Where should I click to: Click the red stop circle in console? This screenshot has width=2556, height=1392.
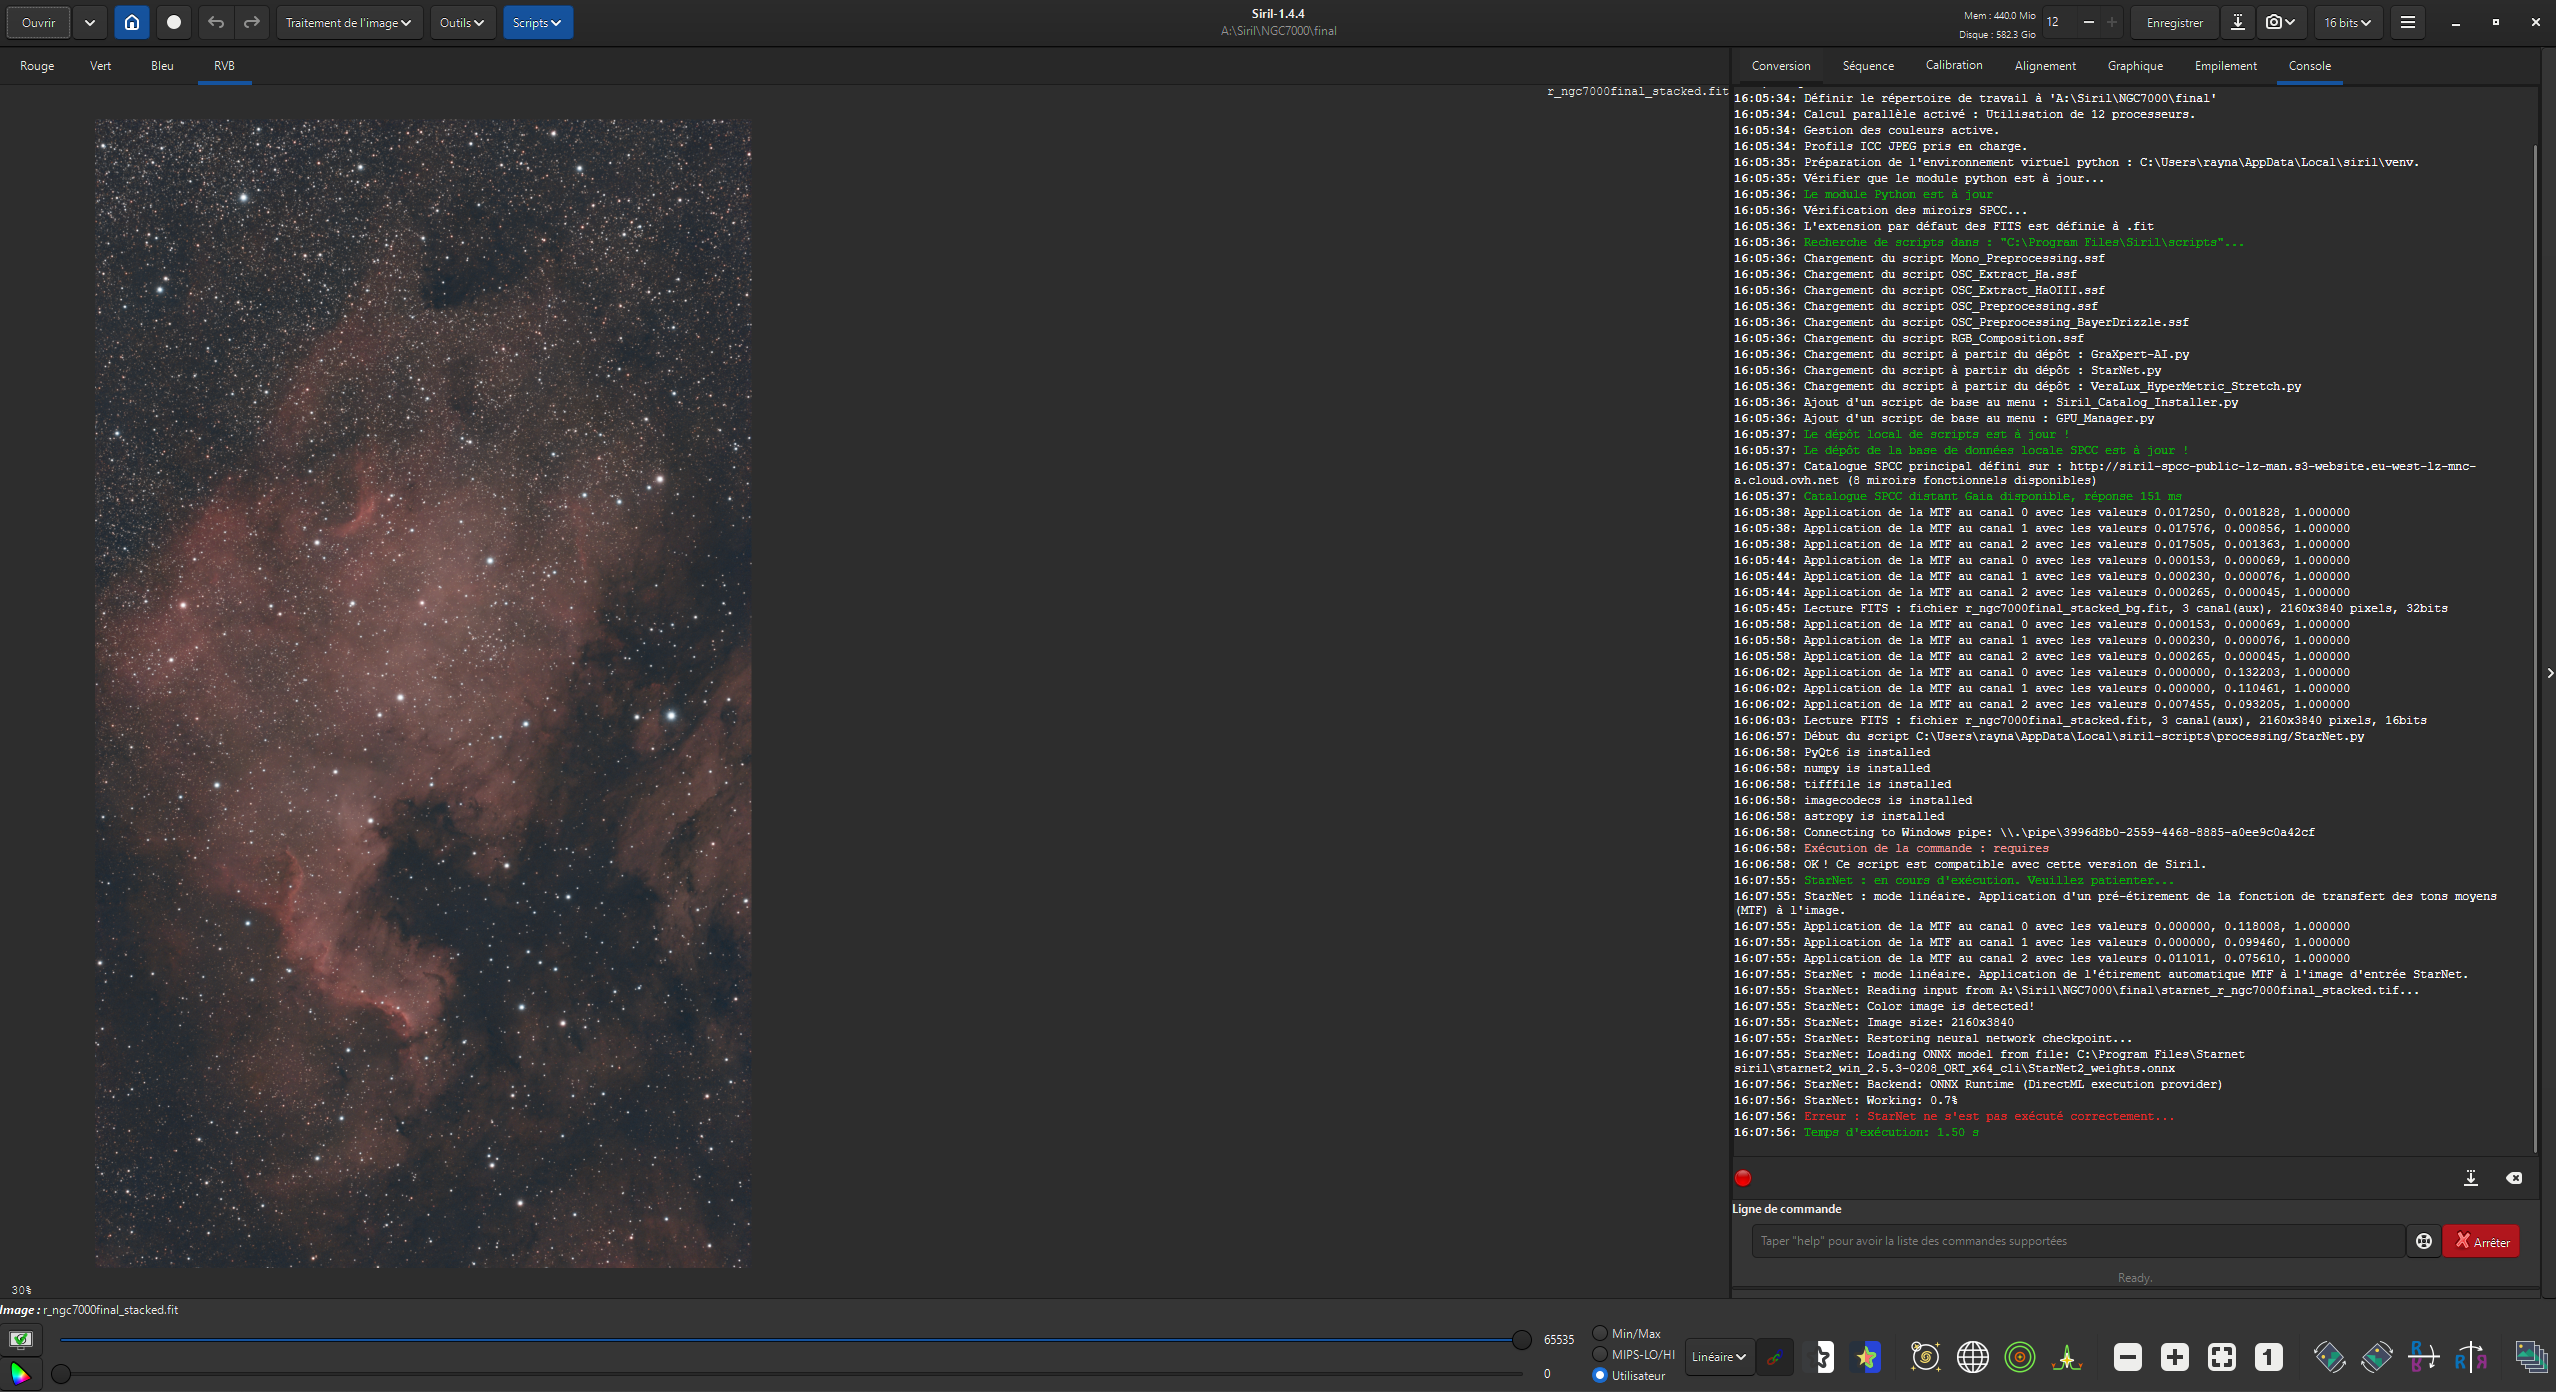(x=1743, y=1178)
